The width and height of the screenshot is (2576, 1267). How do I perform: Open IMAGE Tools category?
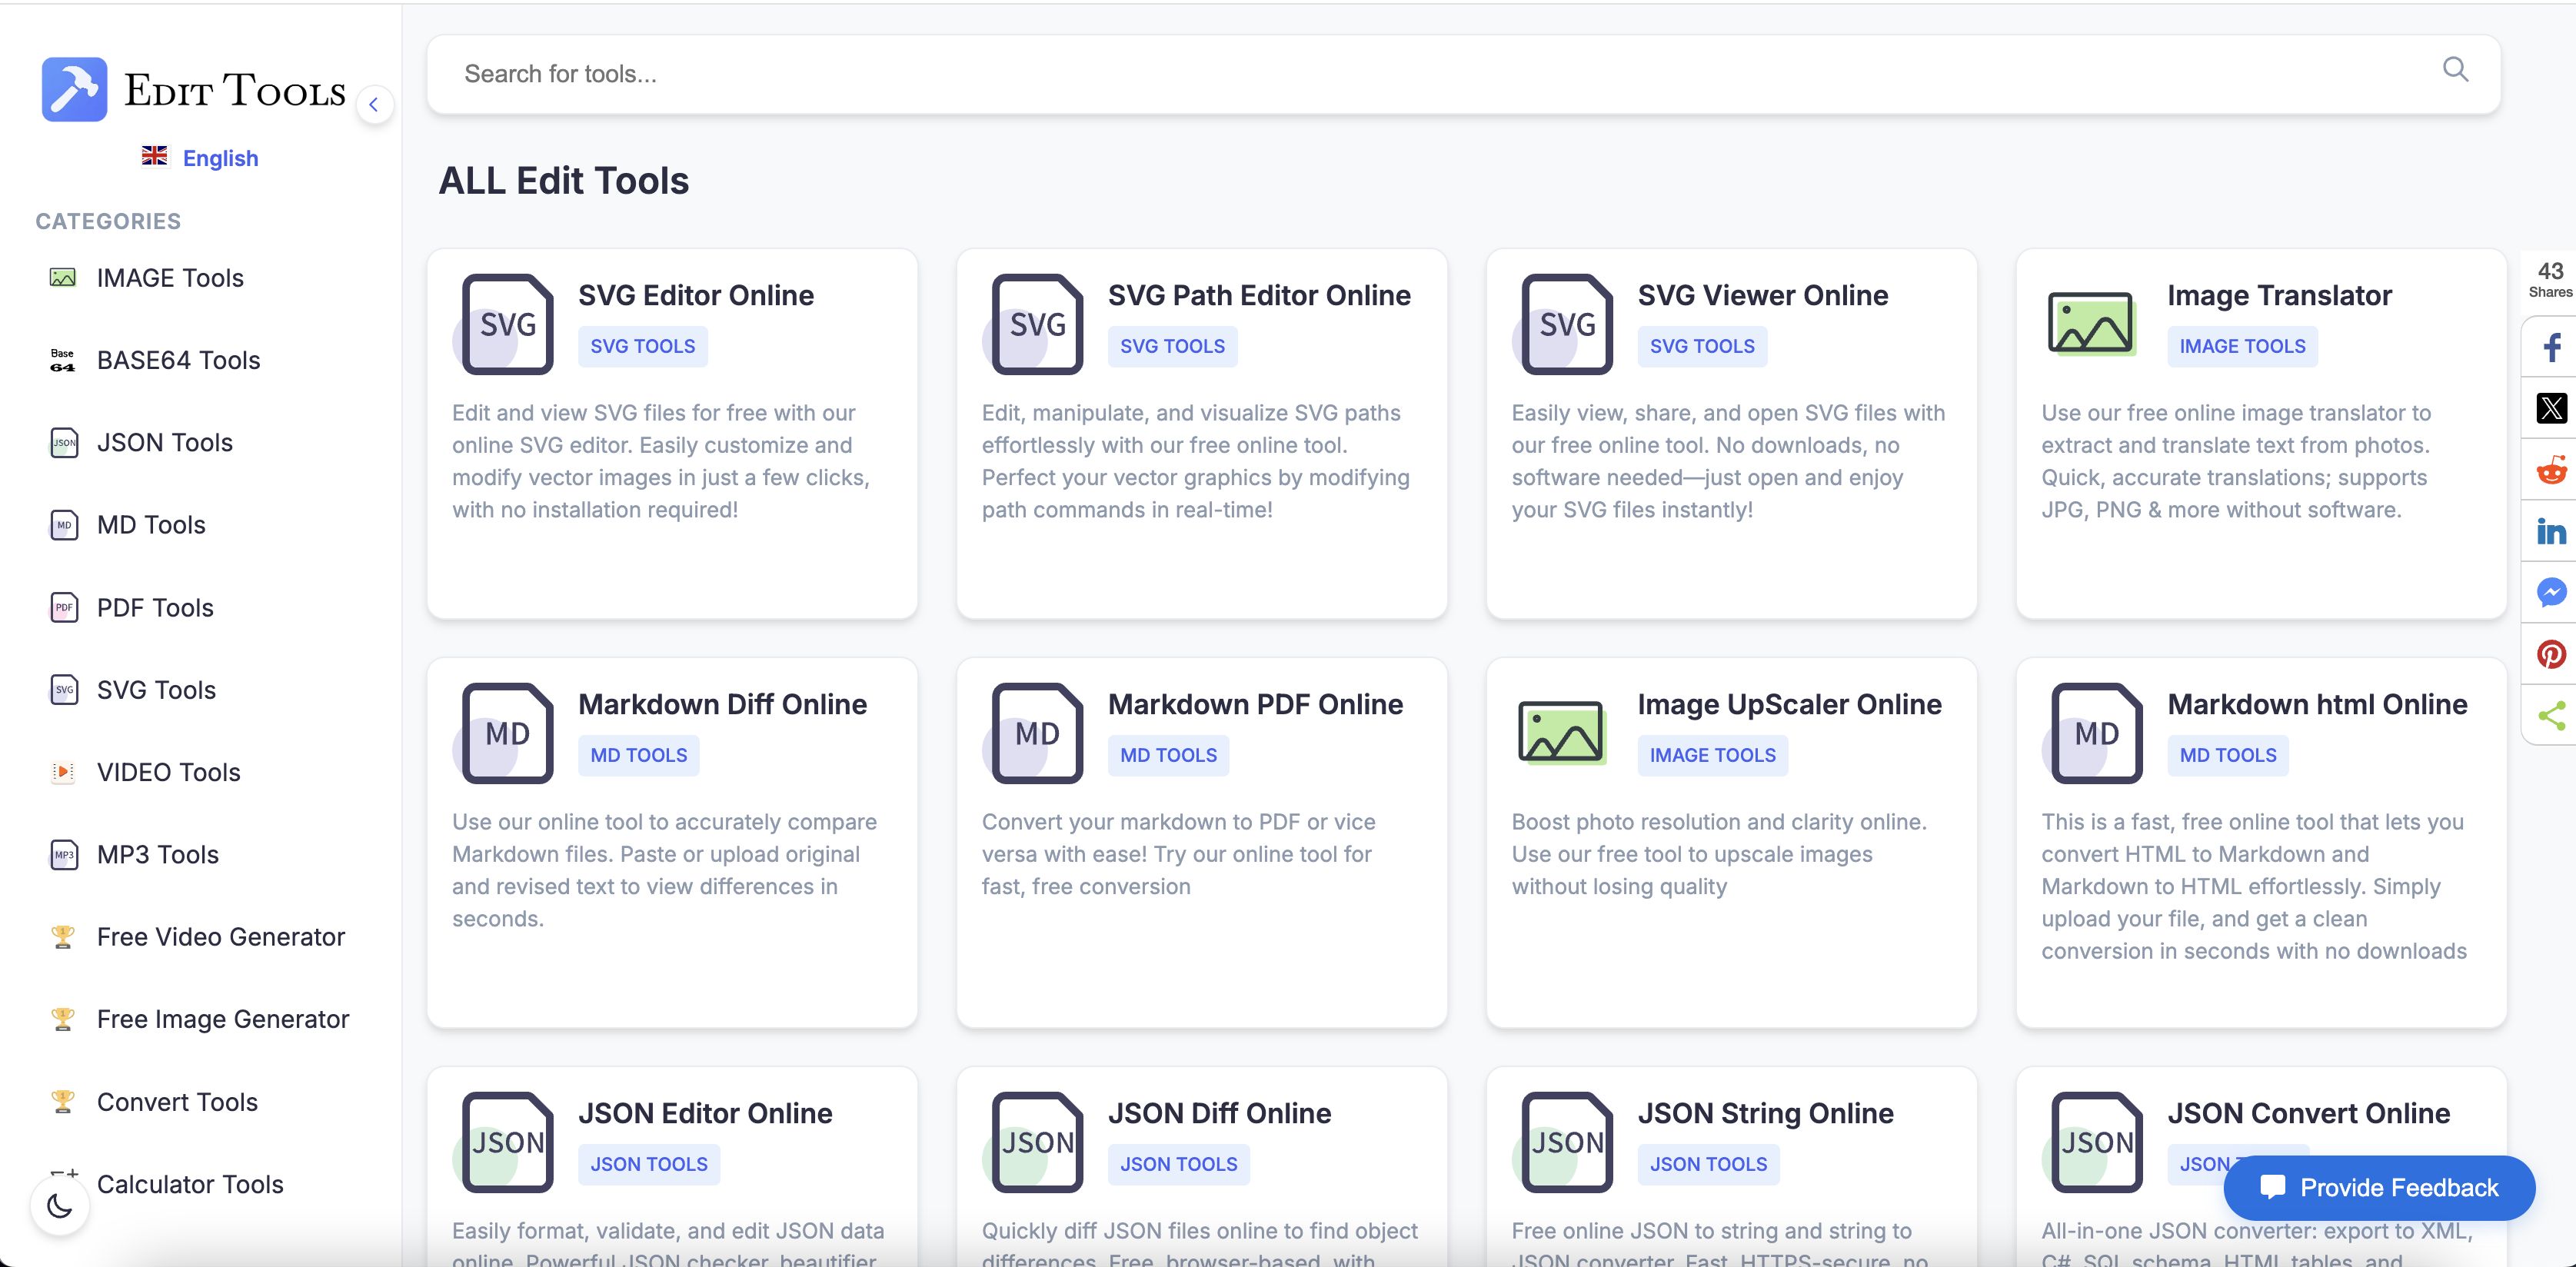coord(170,278)
